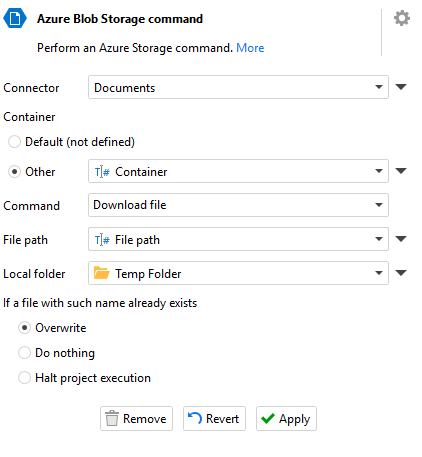This screenshot has height=457, width=422.
Task: Select Default (not defined) container option
Action: pyautogui.click(x=14, y=142)
